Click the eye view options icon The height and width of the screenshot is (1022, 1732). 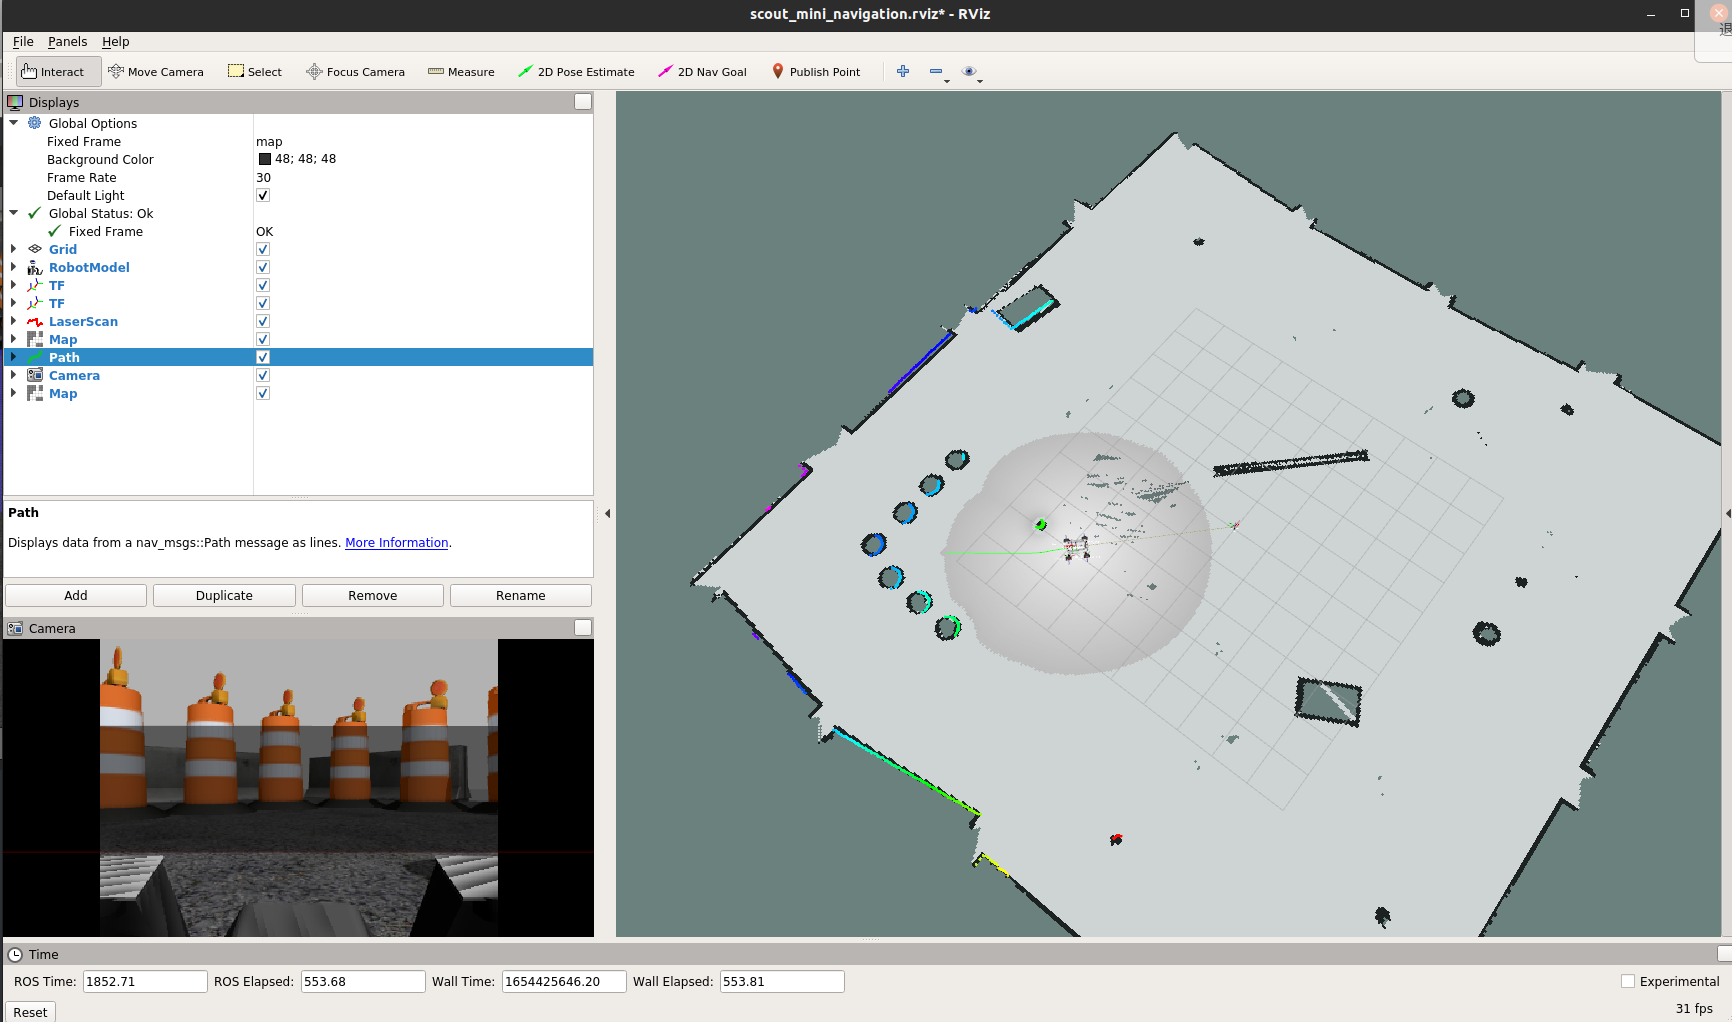968,71
